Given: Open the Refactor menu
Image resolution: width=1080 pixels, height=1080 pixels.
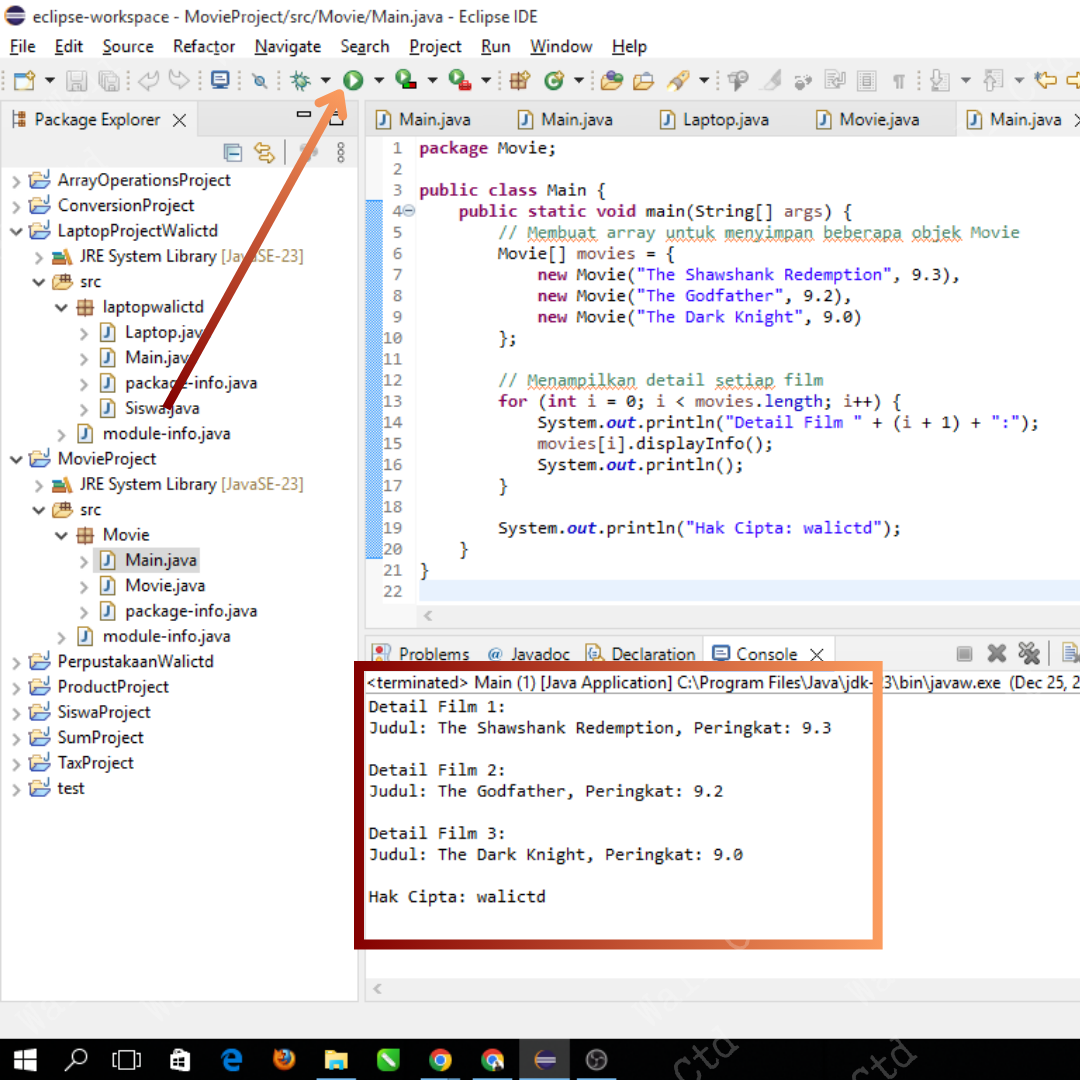Looking at the screenshot, I should click(x=204, y=46).
